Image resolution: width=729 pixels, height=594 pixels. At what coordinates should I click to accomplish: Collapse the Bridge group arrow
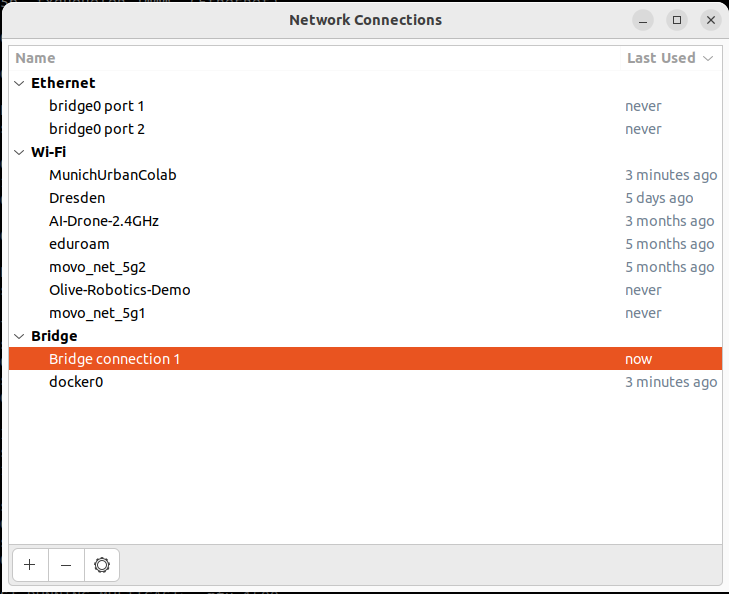click(x=20, y=336)
